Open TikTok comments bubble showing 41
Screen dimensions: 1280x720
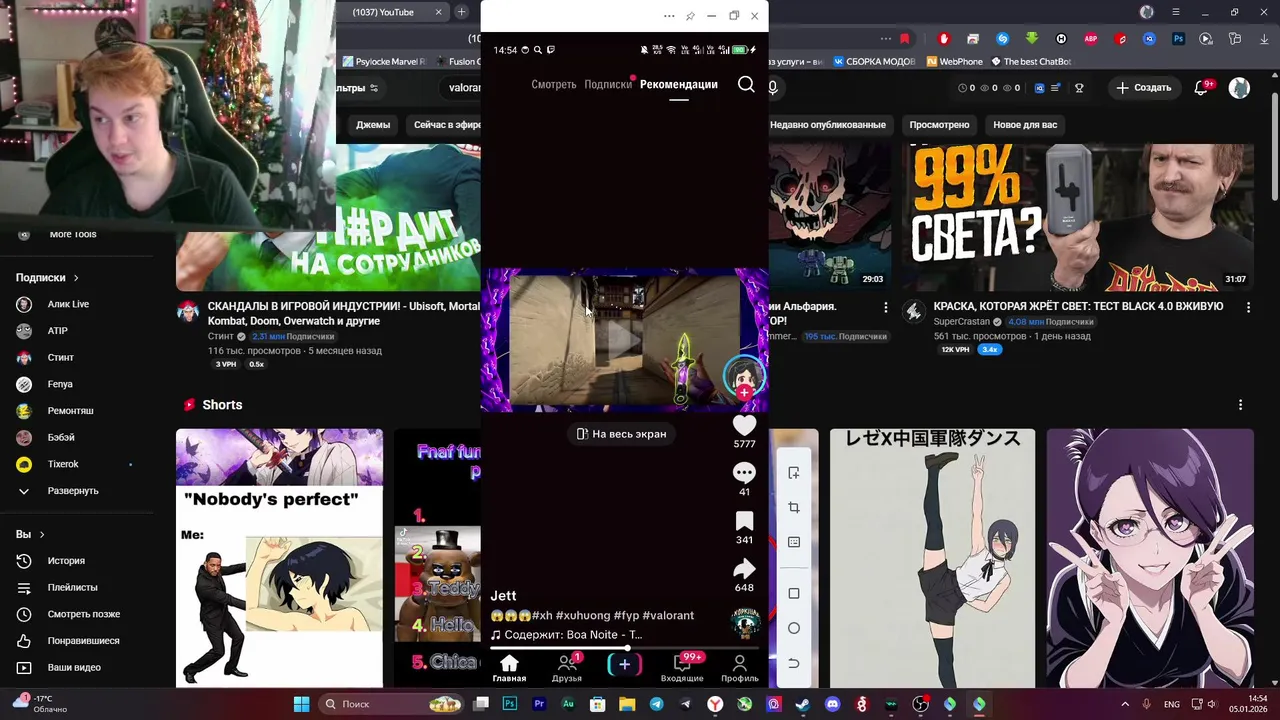point(744,473)
